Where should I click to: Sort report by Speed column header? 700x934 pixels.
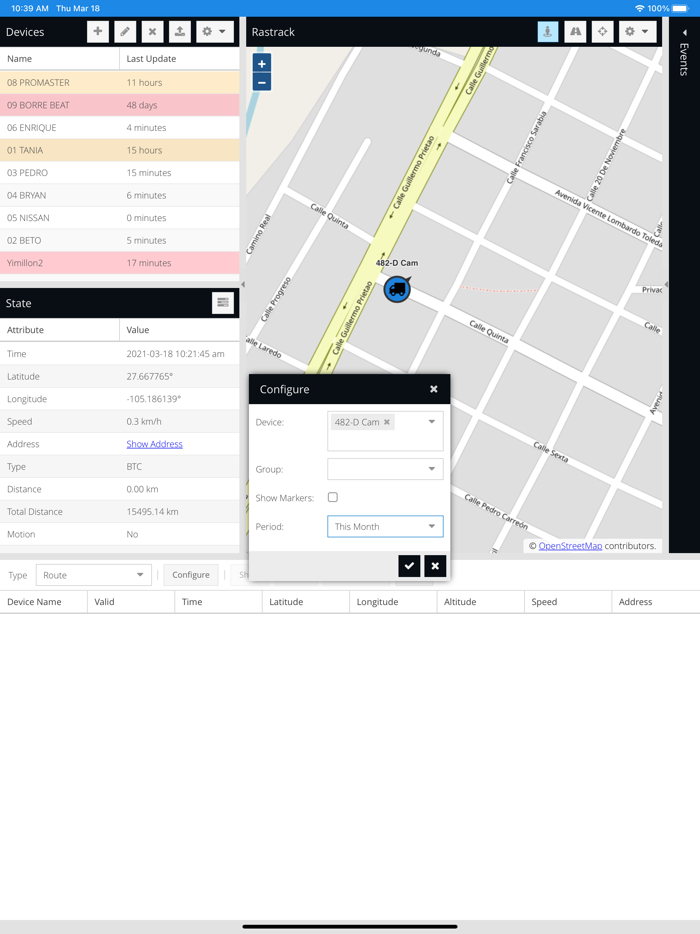point(568,602)
